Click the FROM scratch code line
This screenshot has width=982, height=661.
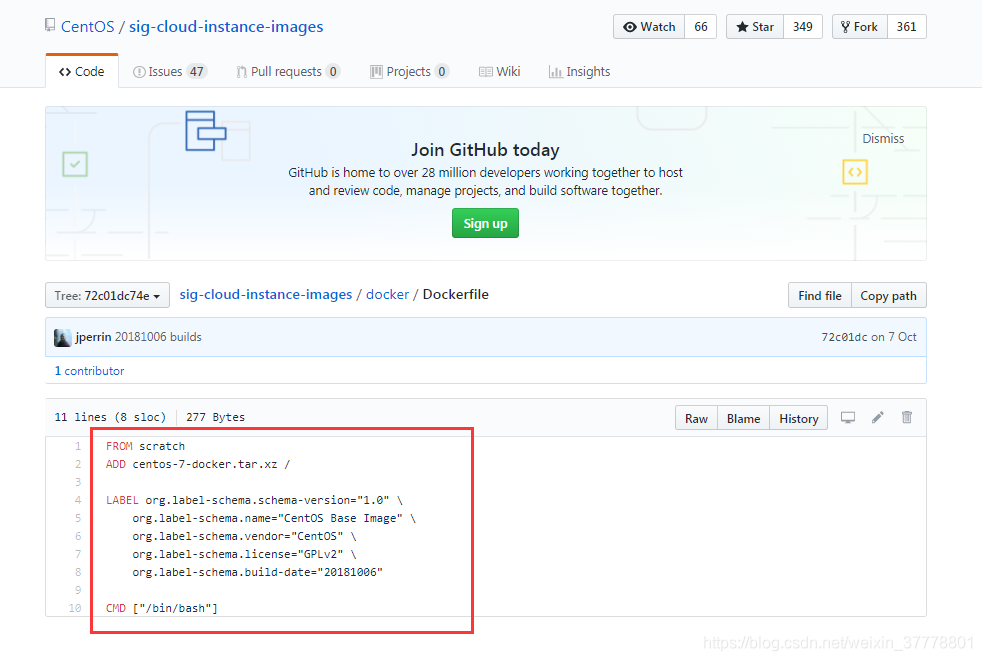click(145, 446)
